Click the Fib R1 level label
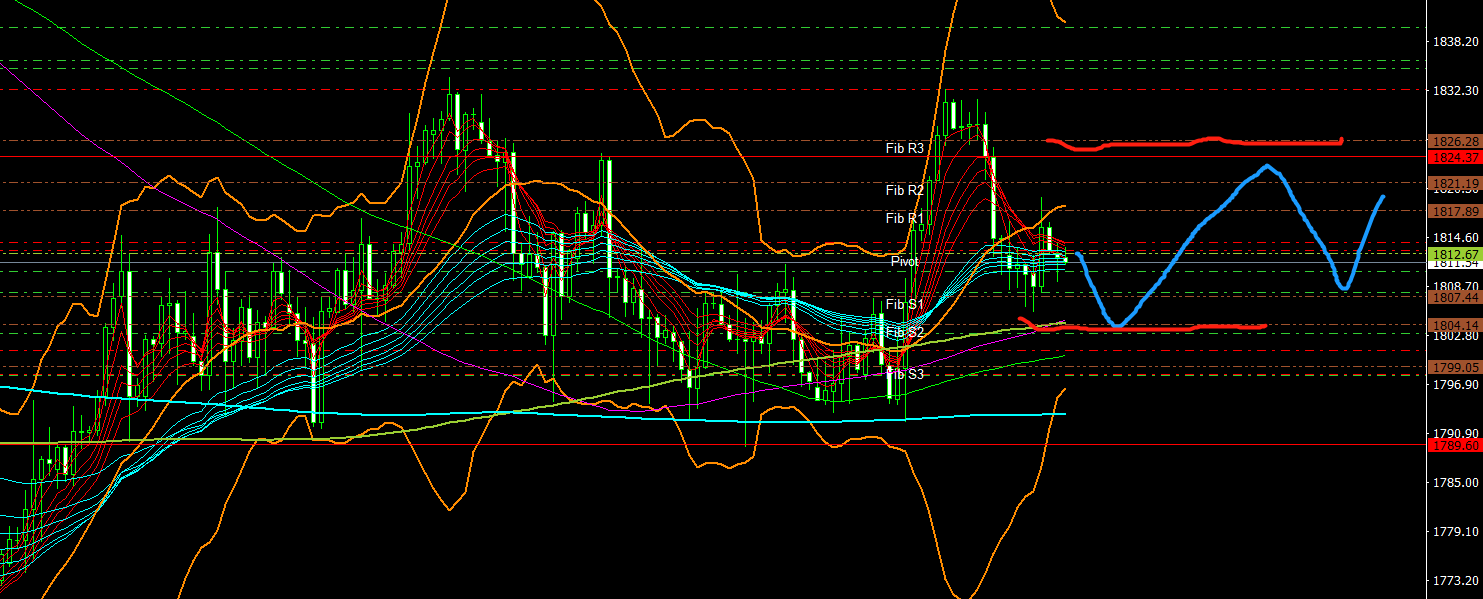 (x=905, y=218)
